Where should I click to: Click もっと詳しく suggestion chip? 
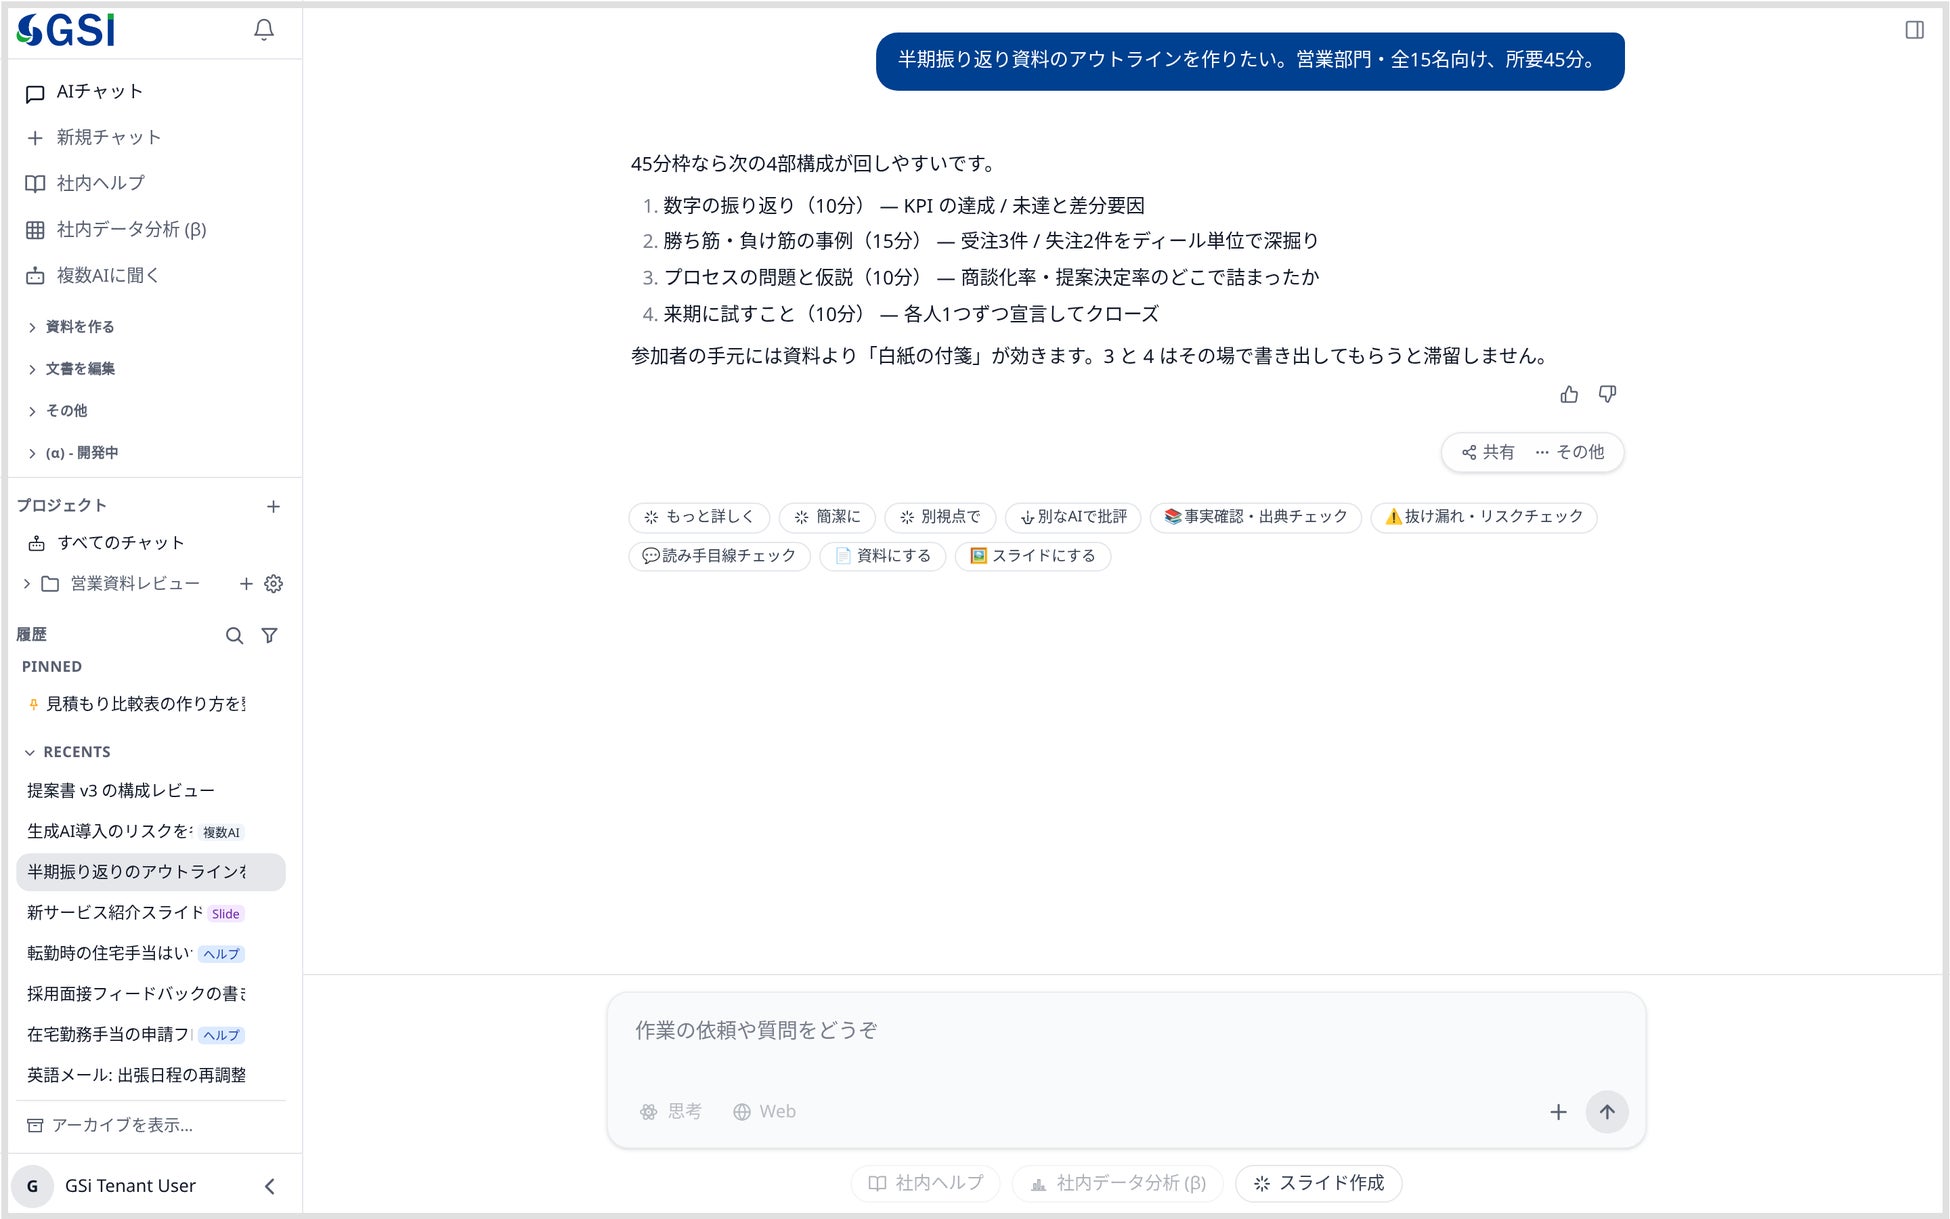[x=698, y=517]
